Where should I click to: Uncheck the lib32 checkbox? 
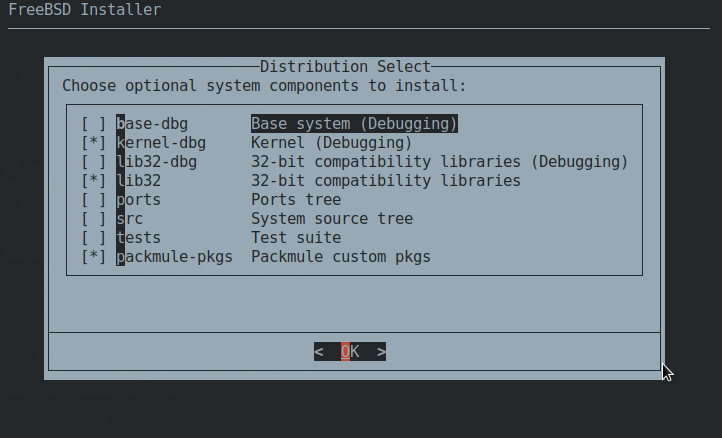pyautogui.click(x=94, y=181)
